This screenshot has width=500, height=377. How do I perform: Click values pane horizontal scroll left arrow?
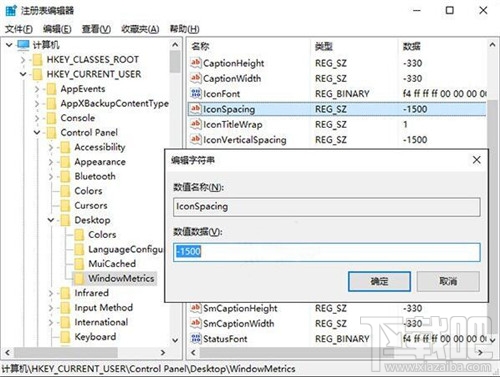[193, 352]
